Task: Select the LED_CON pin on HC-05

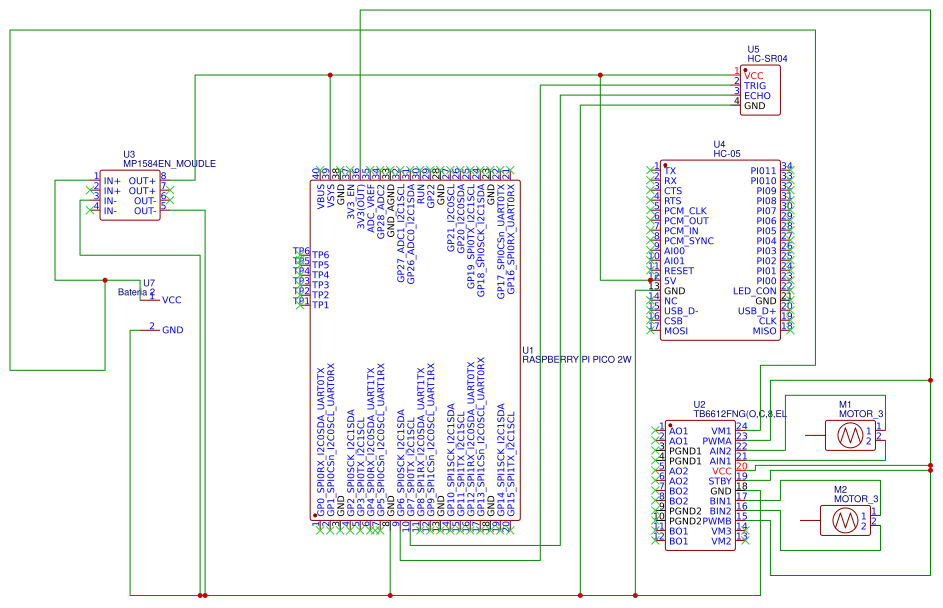Action: coord(755,291)
